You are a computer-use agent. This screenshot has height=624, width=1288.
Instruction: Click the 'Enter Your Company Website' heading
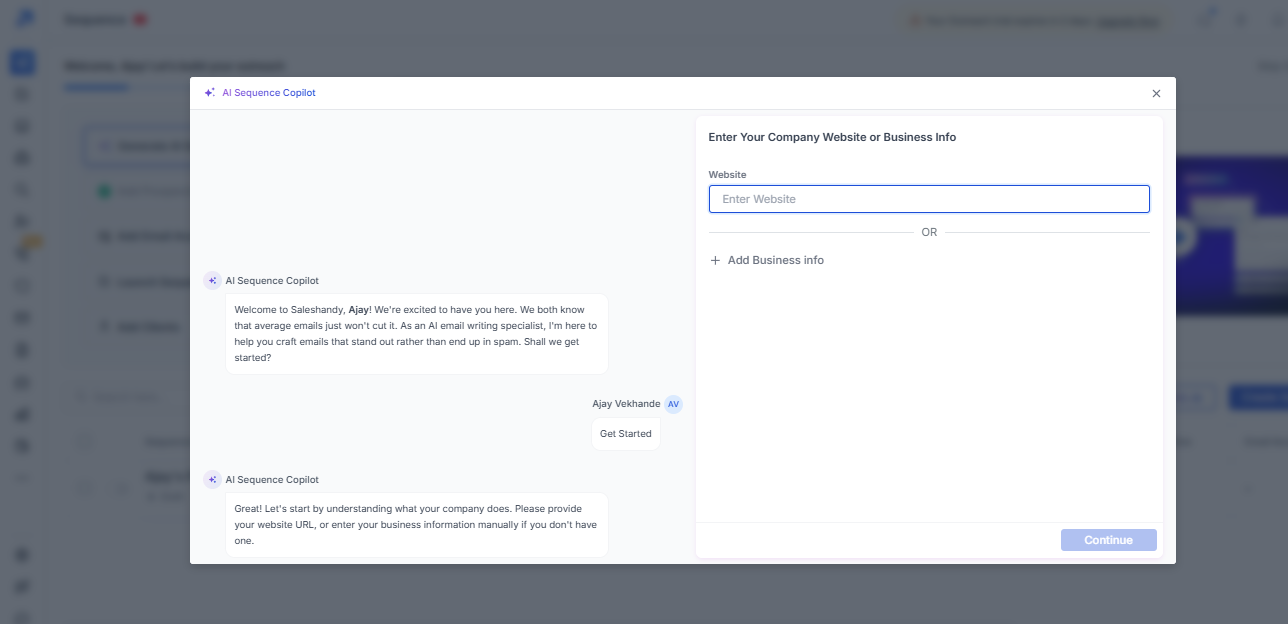pos(832,137)
